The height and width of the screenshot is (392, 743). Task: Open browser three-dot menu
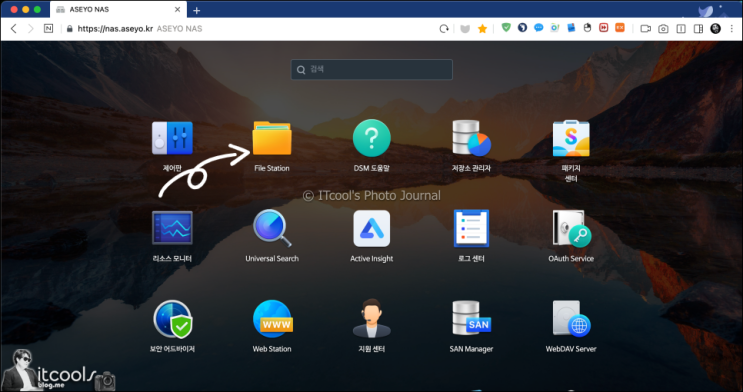point(732,28)
